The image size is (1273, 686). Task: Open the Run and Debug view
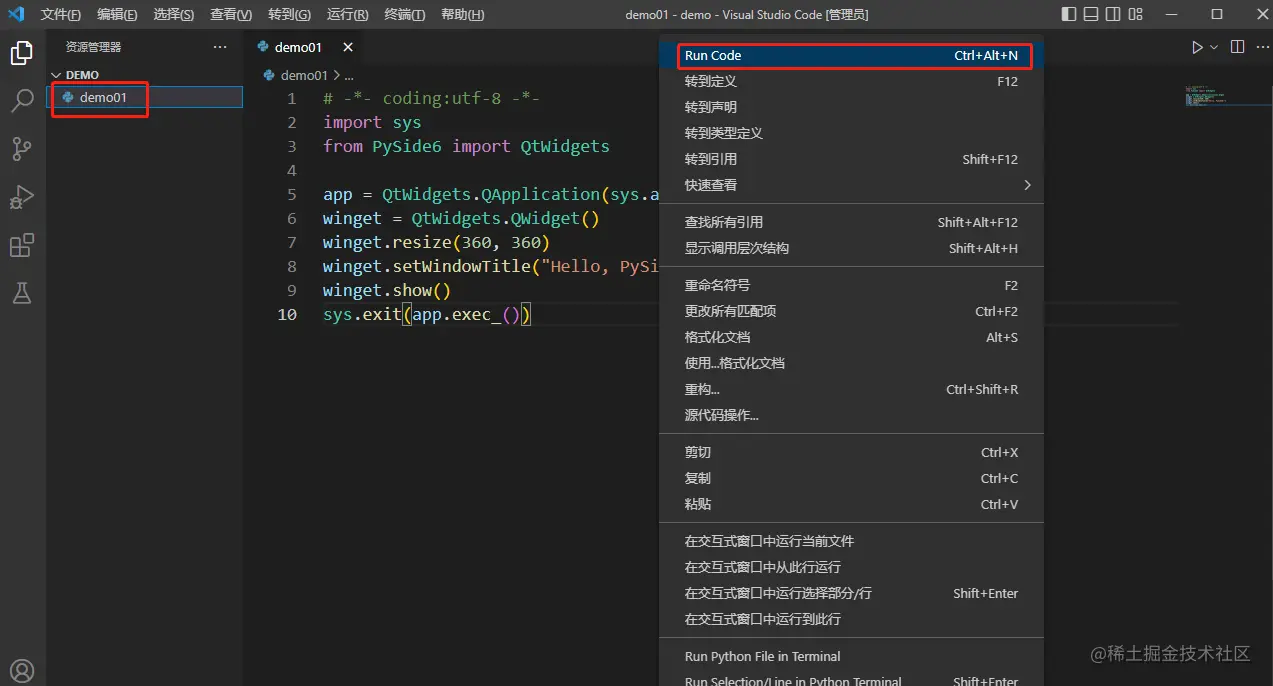[22, 197]
